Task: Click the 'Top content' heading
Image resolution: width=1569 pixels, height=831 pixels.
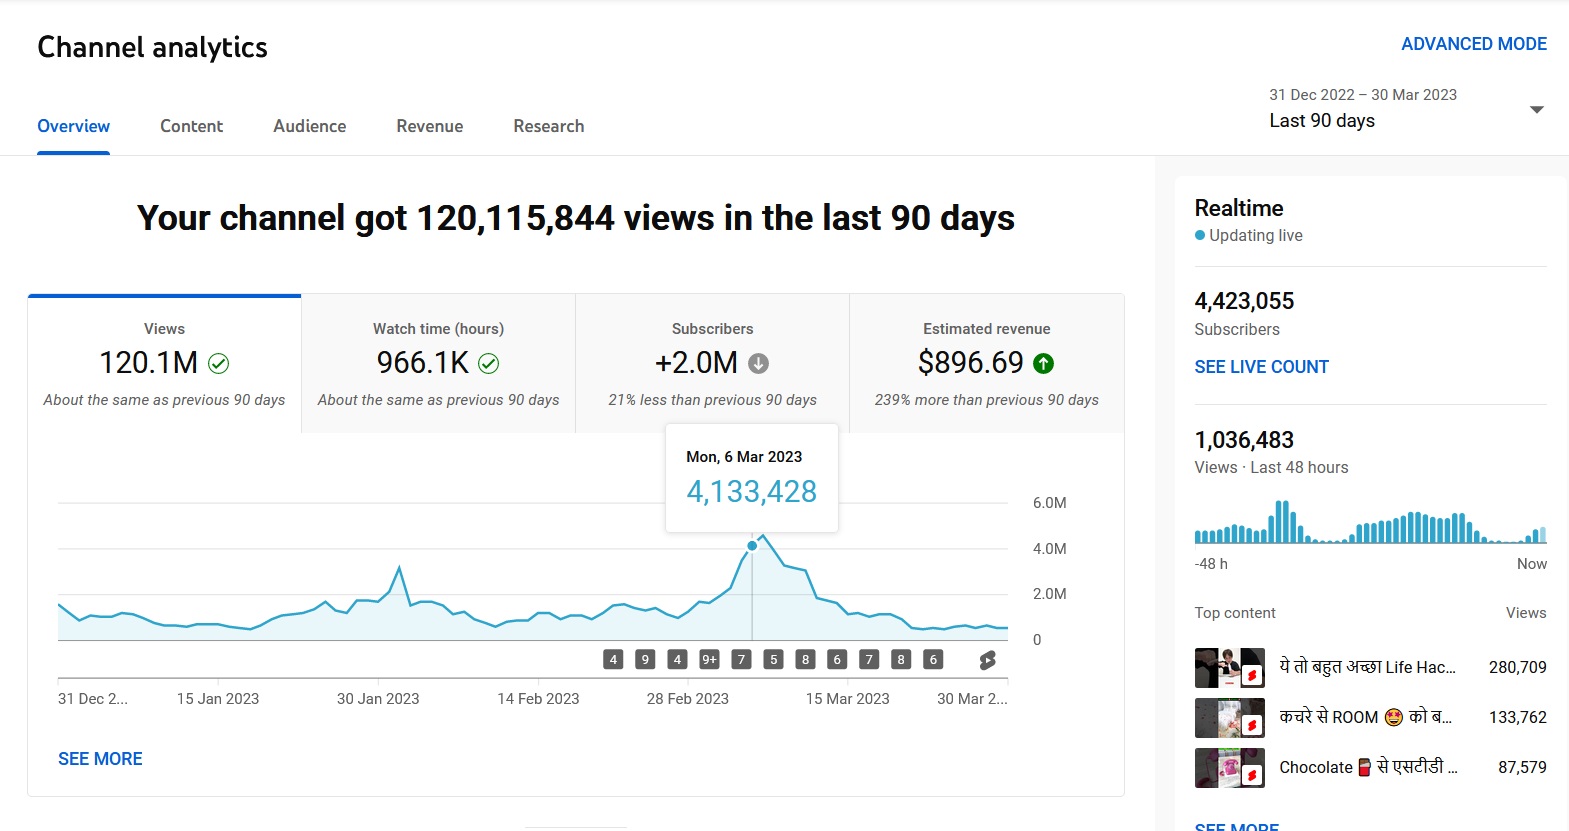Action: pos(1235,613)
